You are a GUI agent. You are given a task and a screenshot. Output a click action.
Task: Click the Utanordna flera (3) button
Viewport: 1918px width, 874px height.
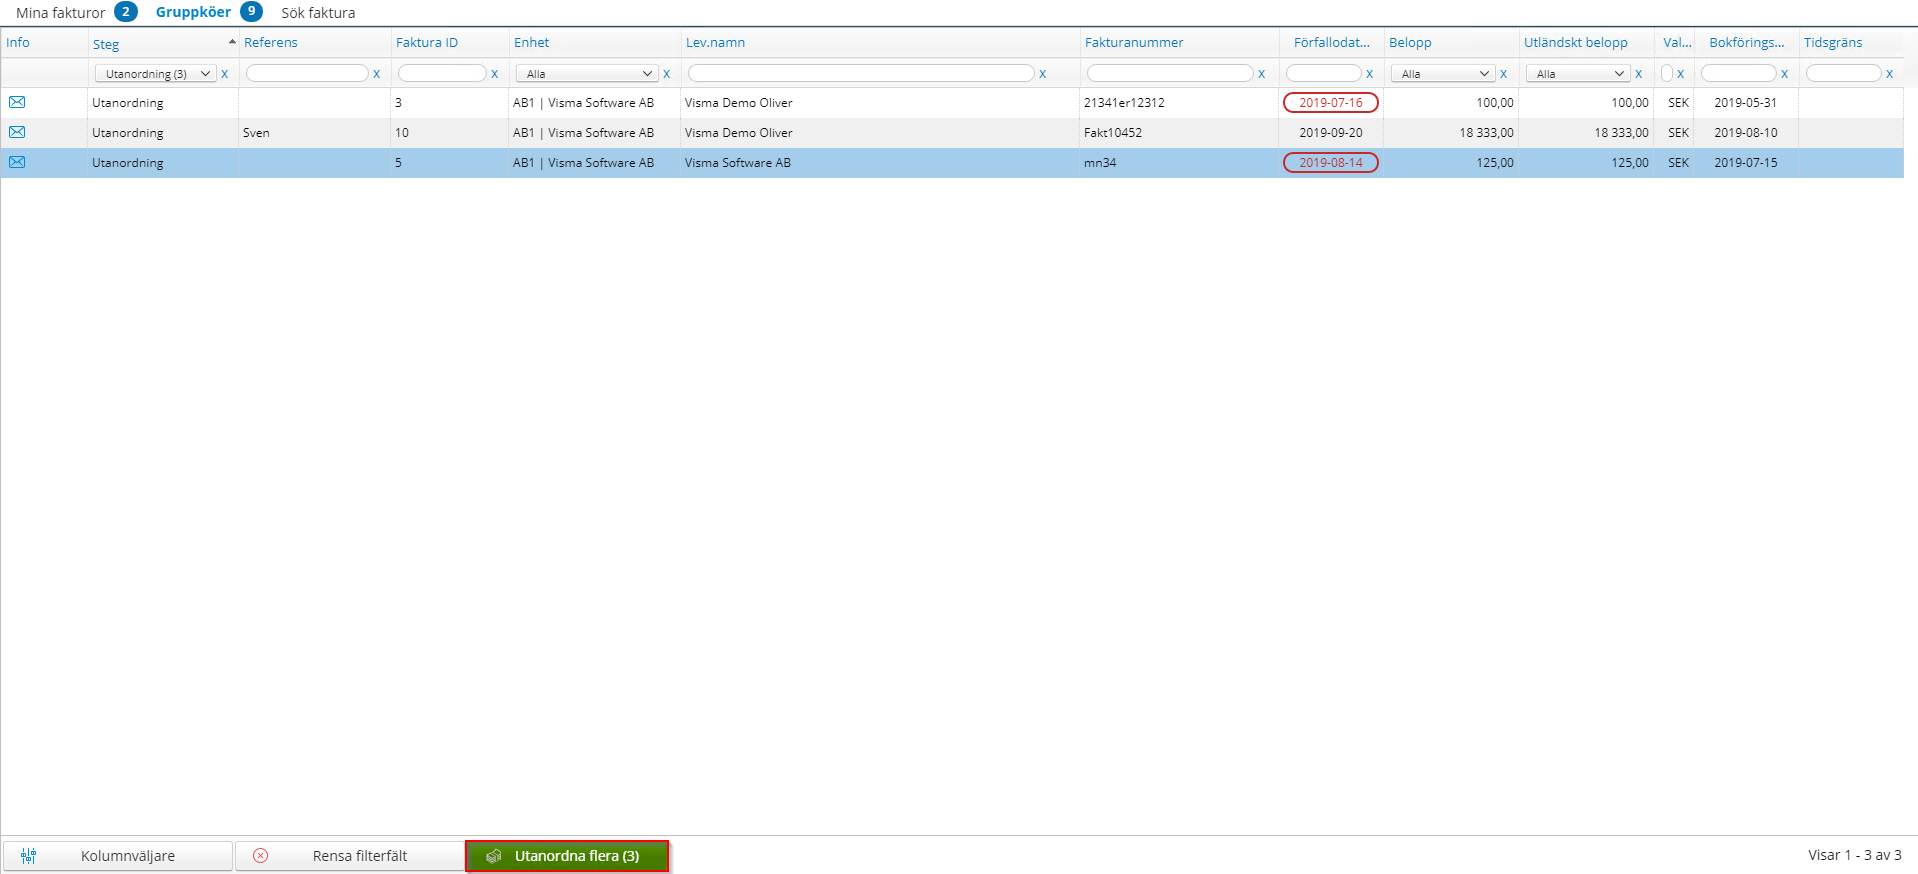point(567,856)
